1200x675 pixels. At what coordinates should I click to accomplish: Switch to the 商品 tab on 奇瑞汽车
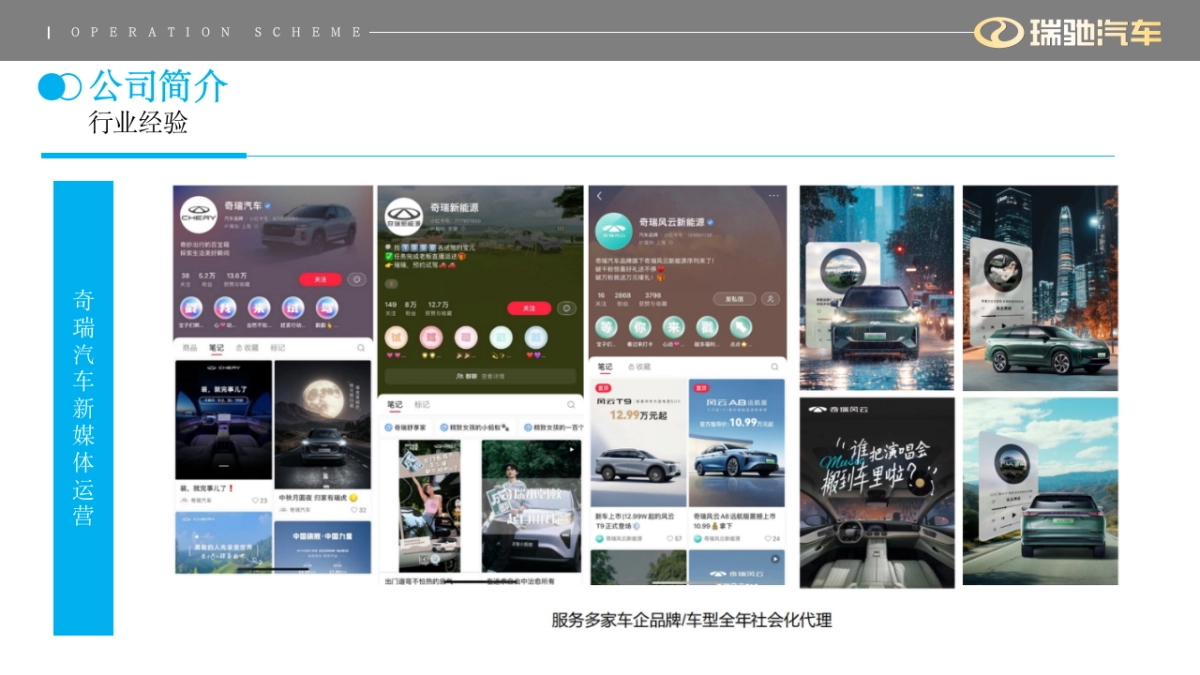point(188,346)
